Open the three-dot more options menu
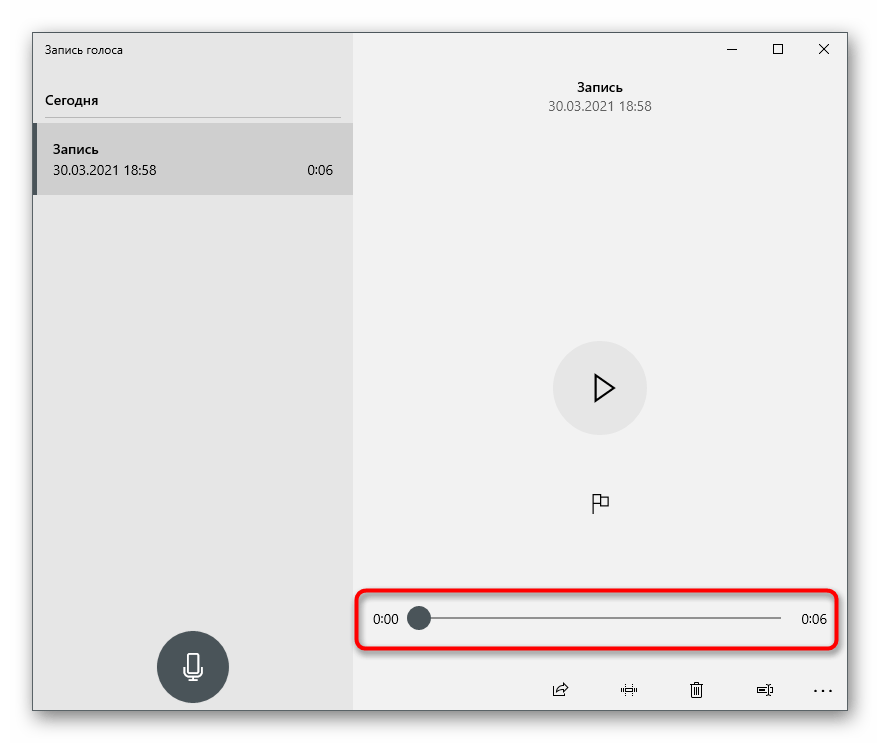880x743 pixels. tap(823, 689)
